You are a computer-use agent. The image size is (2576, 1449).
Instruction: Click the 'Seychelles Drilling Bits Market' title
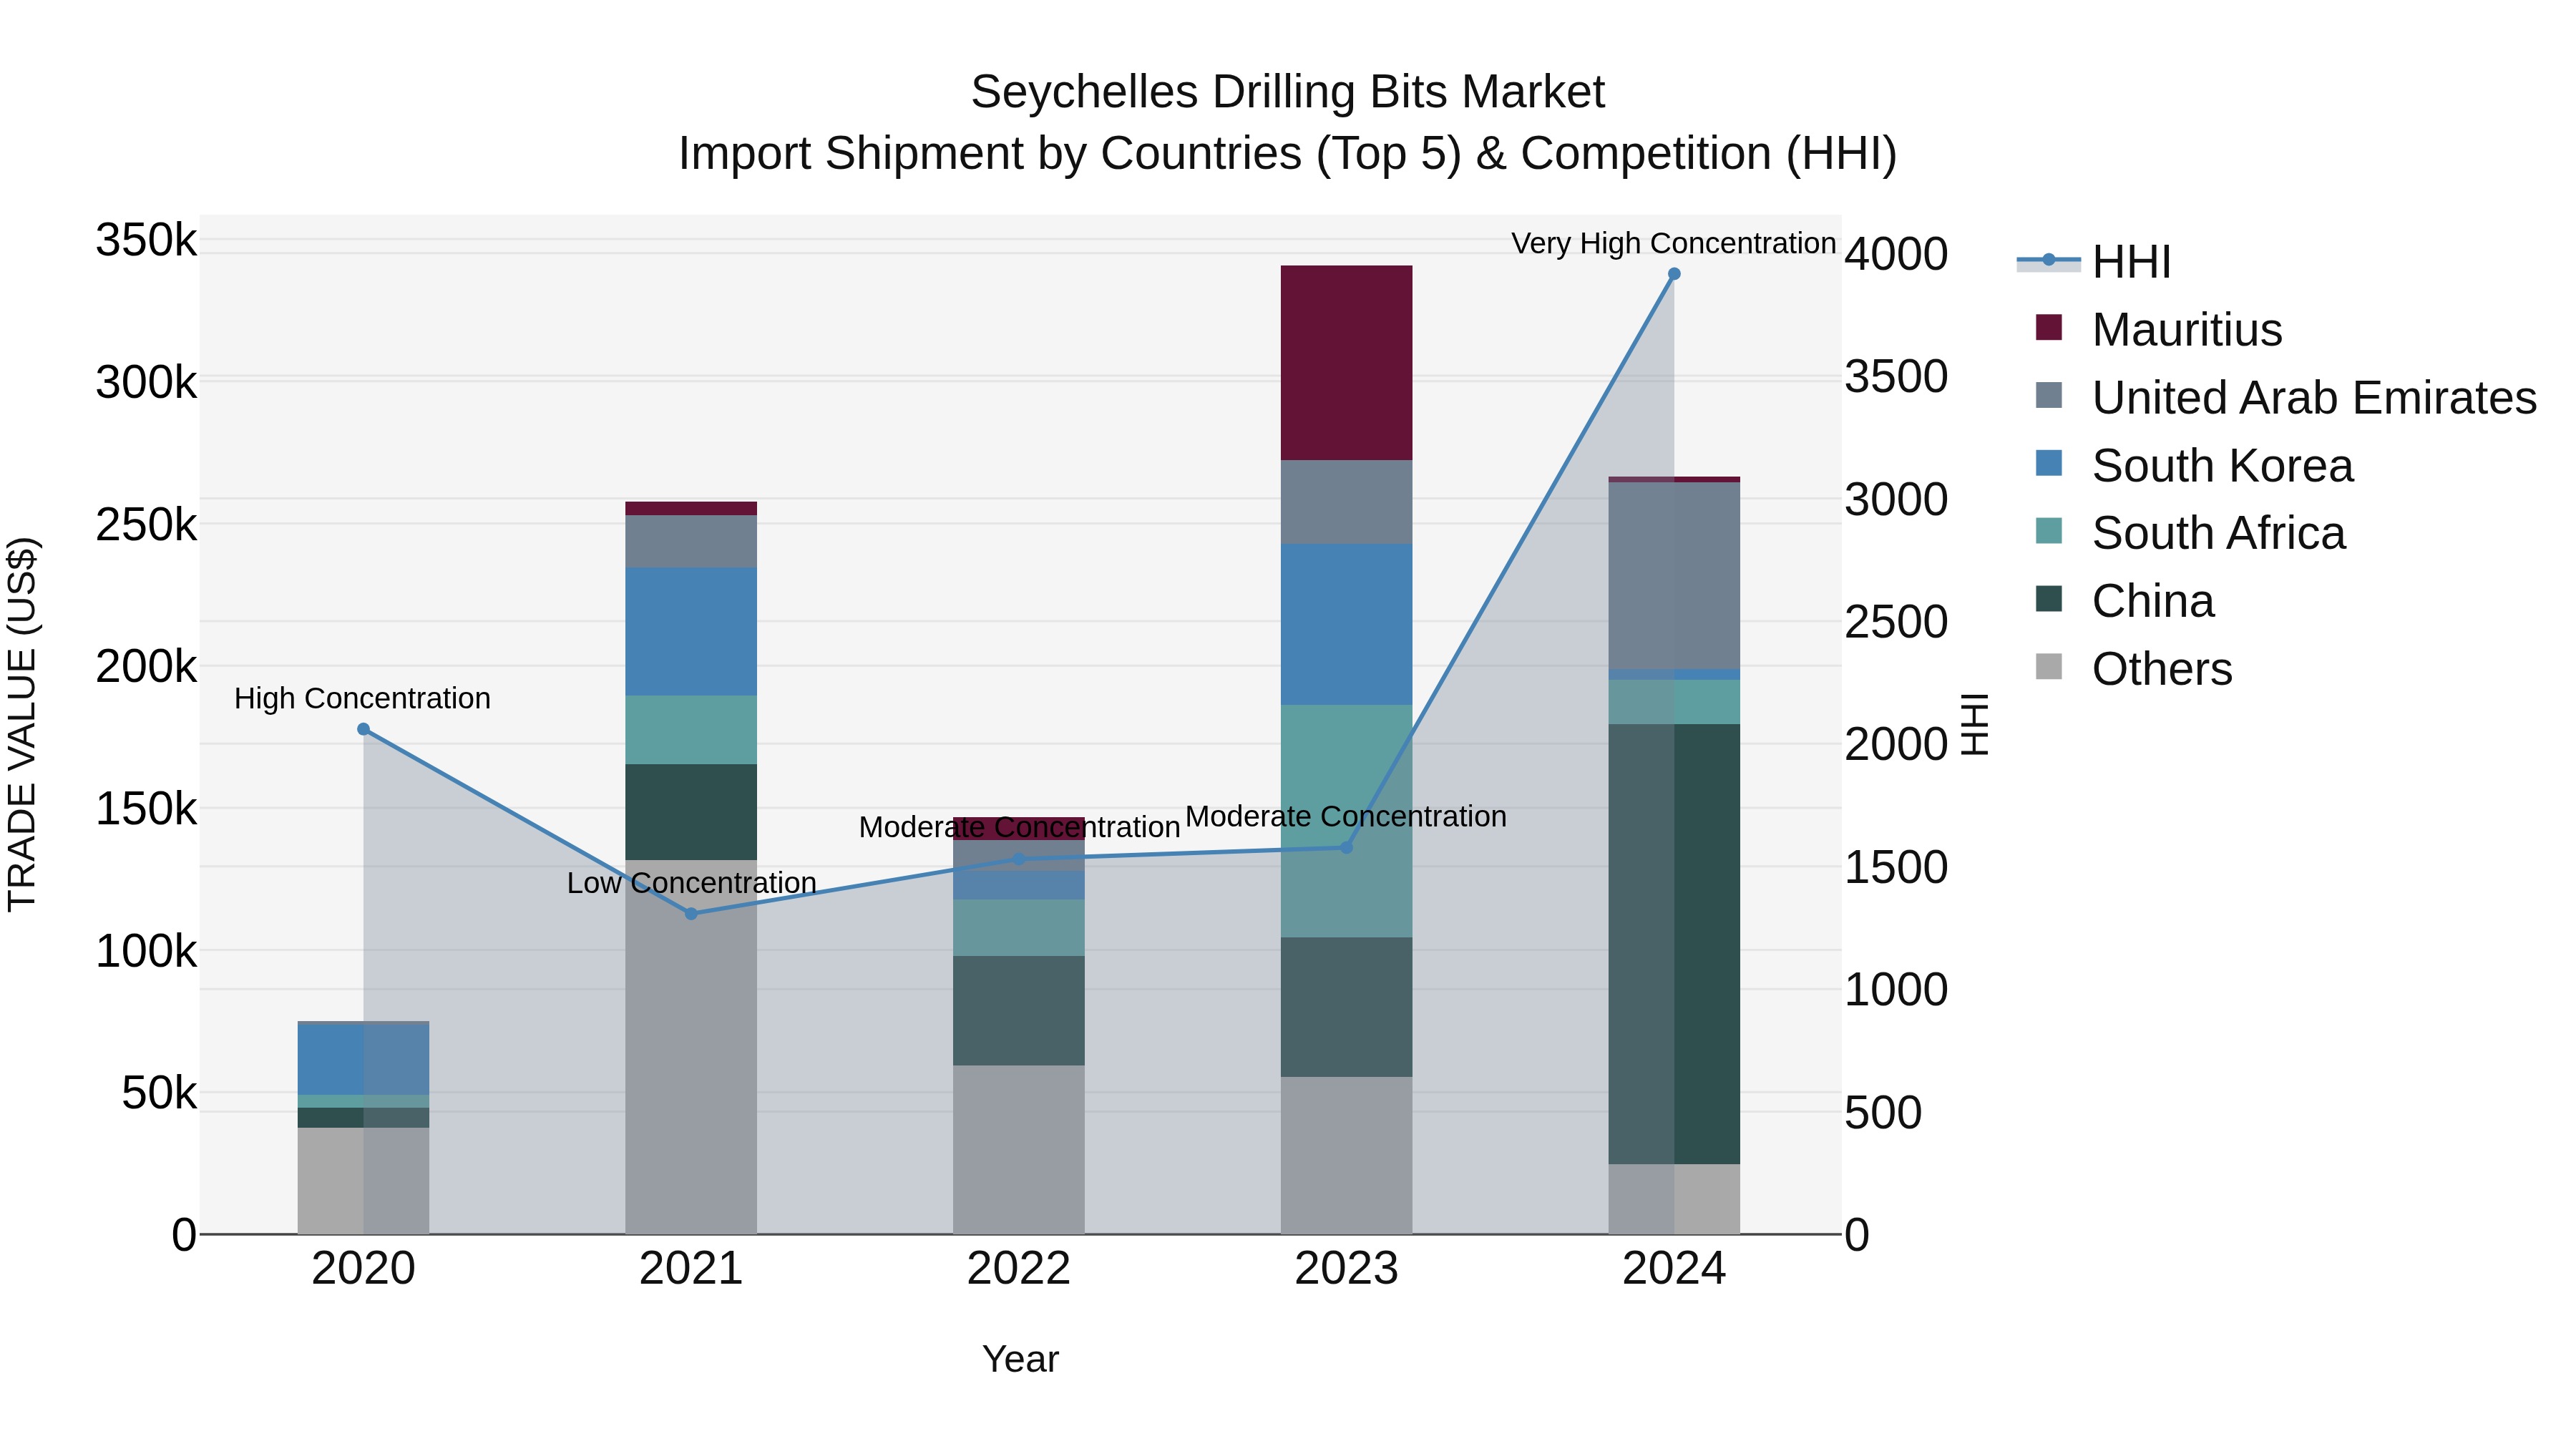point(1288,92)
